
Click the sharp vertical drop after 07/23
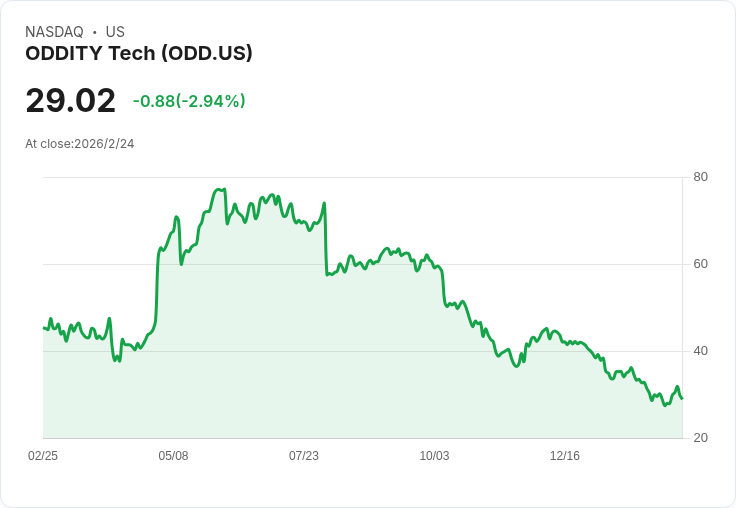coord(326,240)
